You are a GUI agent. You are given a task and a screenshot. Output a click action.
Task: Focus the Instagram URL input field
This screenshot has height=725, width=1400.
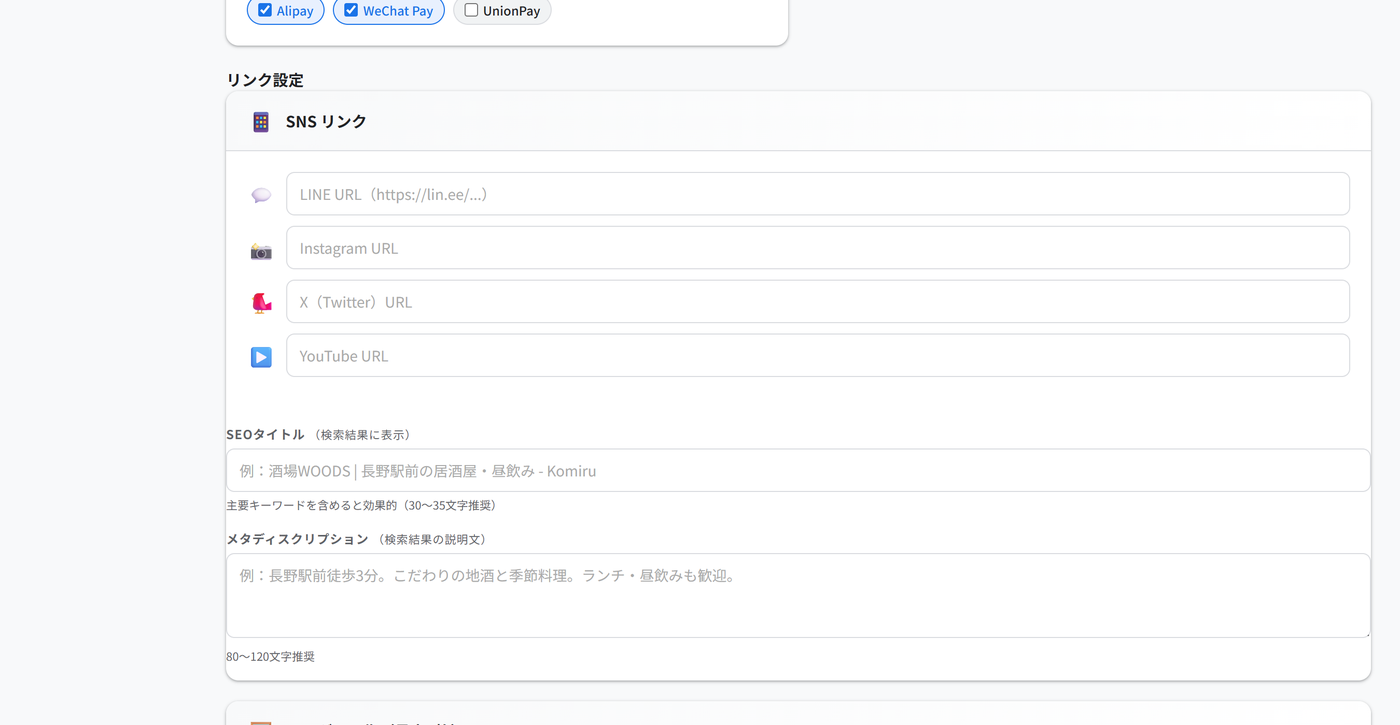[818, 248]
